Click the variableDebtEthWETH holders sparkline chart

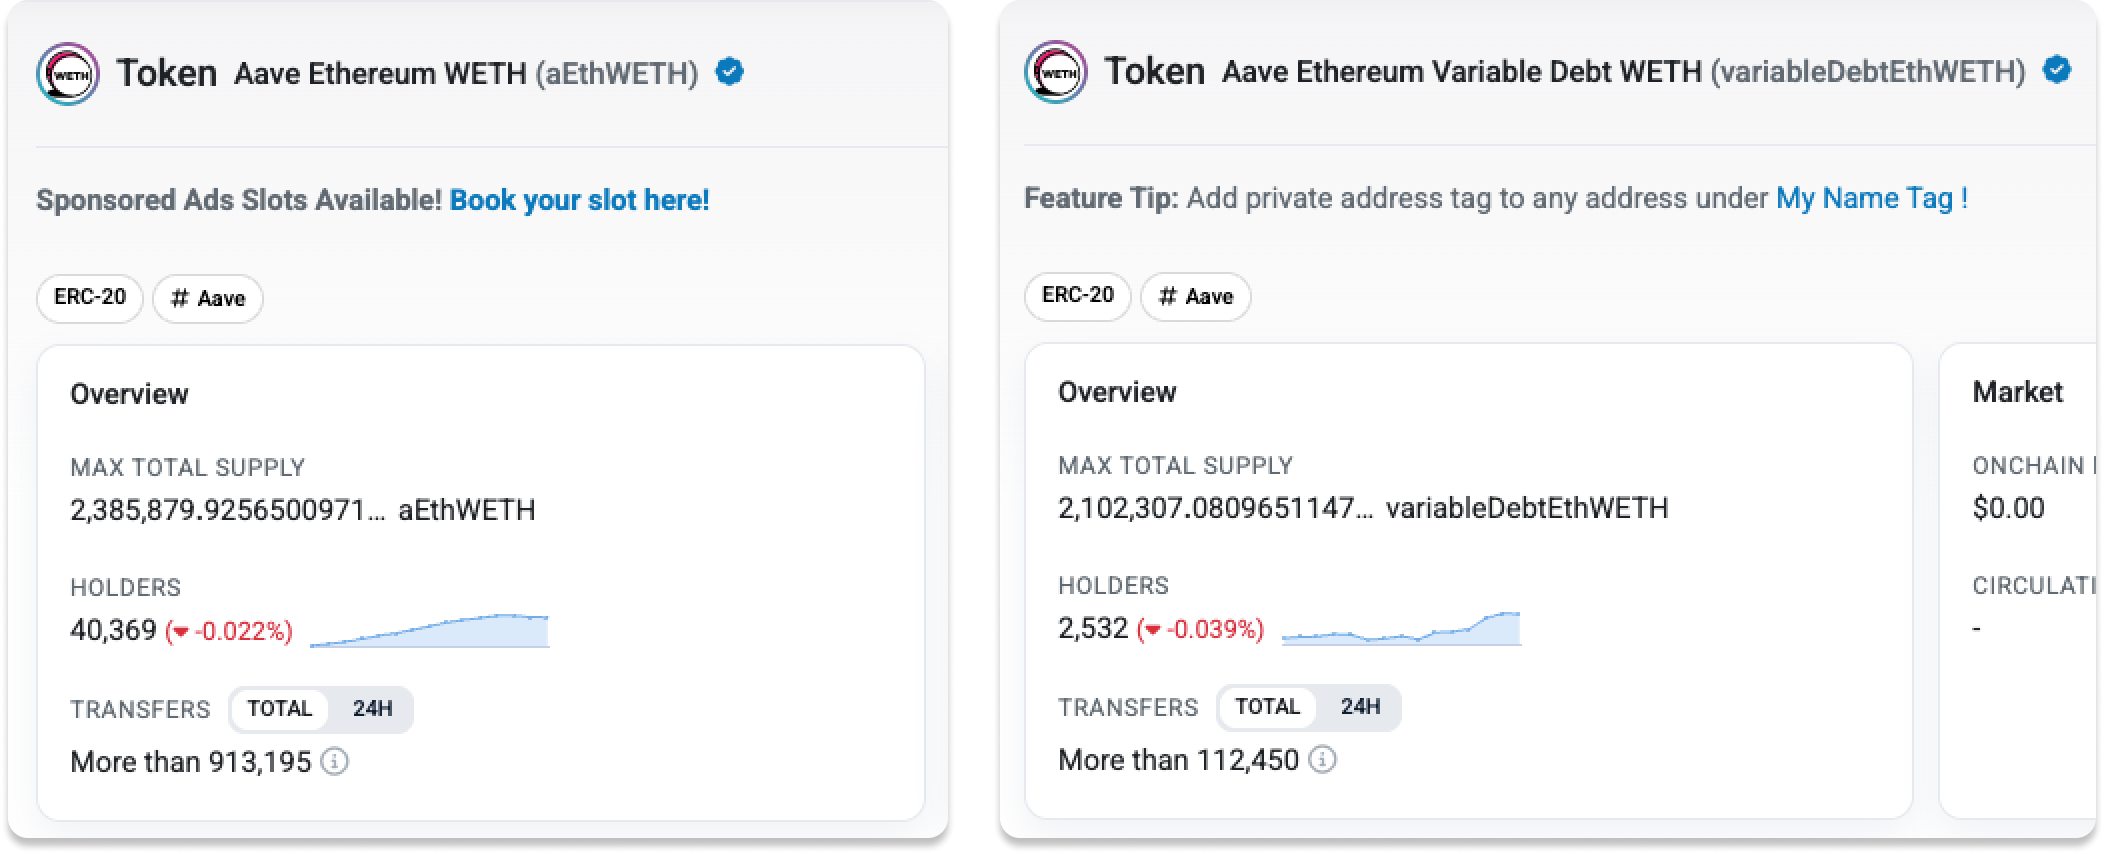coord(1401,629)
